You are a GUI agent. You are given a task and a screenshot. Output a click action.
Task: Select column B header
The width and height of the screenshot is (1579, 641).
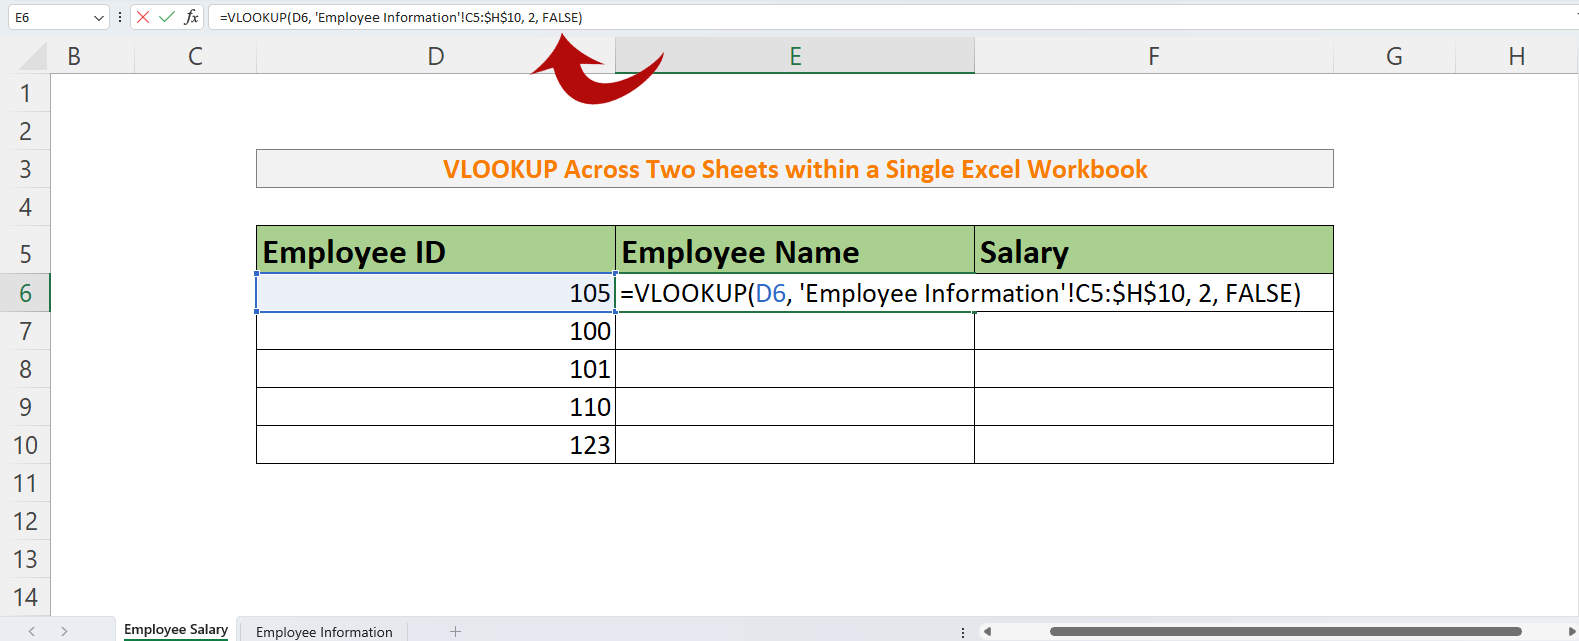pyautogui.click(x=74, y=56)
